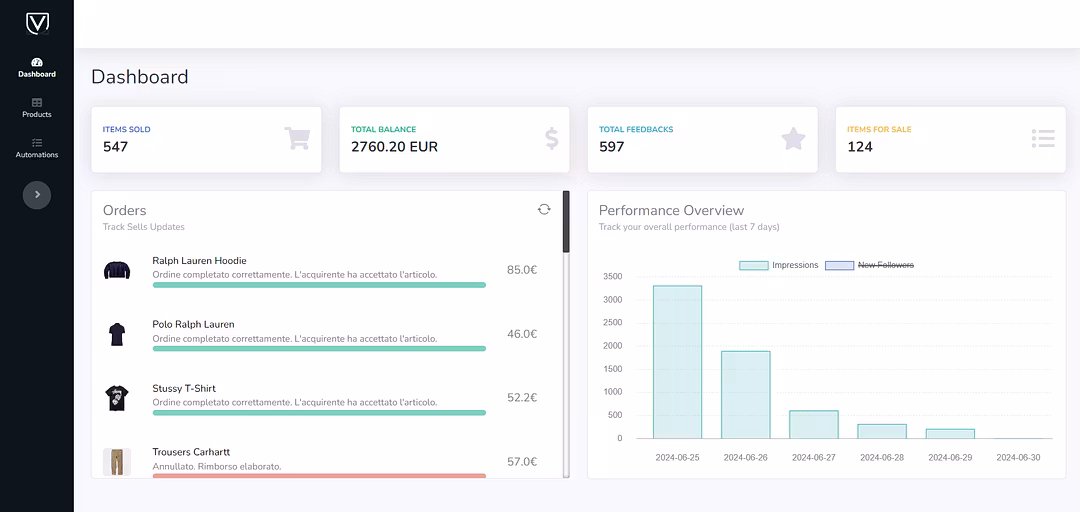This screenshot has height=512, width=1080.
Task: Click the dollar icon in Total Balance
Action: pyautogui.click(x=551, y=138)
